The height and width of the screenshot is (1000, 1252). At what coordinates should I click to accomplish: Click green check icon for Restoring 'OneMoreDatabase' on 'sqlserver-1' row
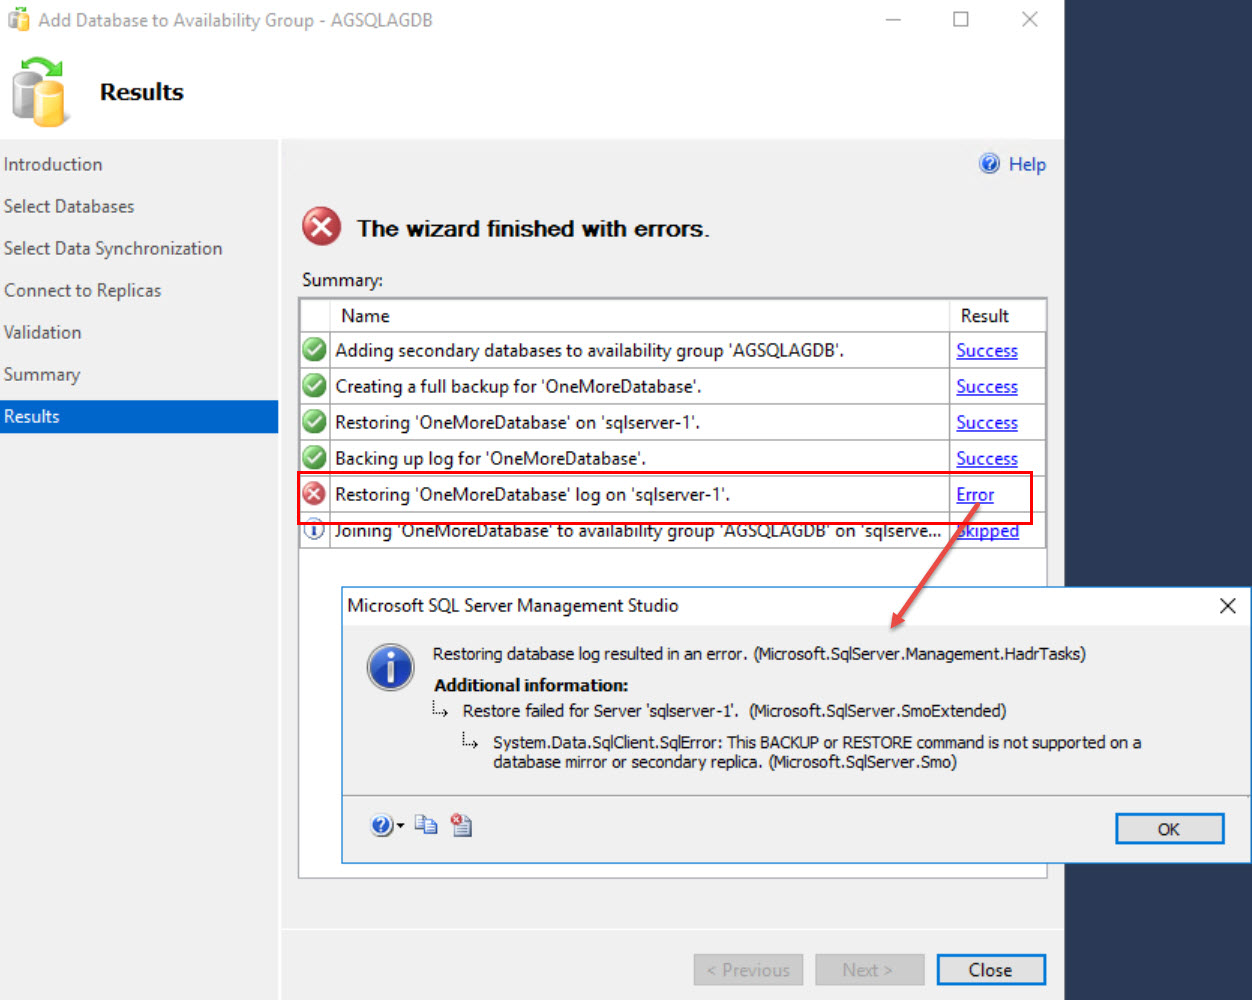[314, 422]
